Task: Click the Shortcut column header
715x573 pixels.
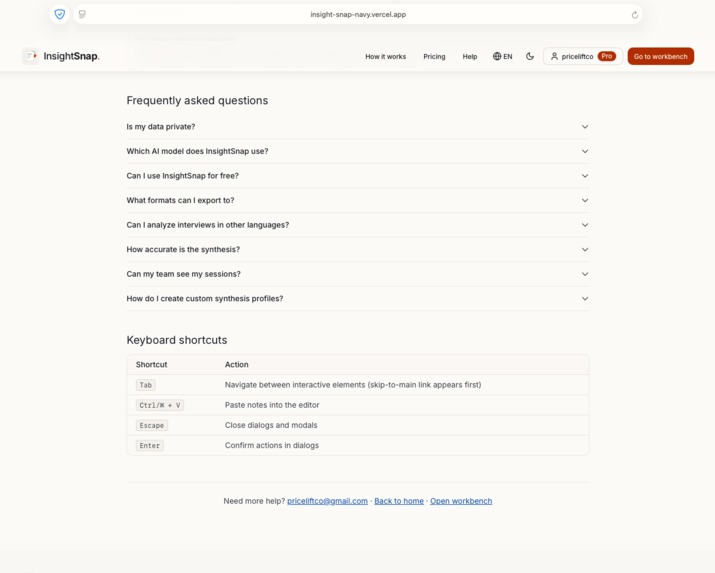Action: 151,365
